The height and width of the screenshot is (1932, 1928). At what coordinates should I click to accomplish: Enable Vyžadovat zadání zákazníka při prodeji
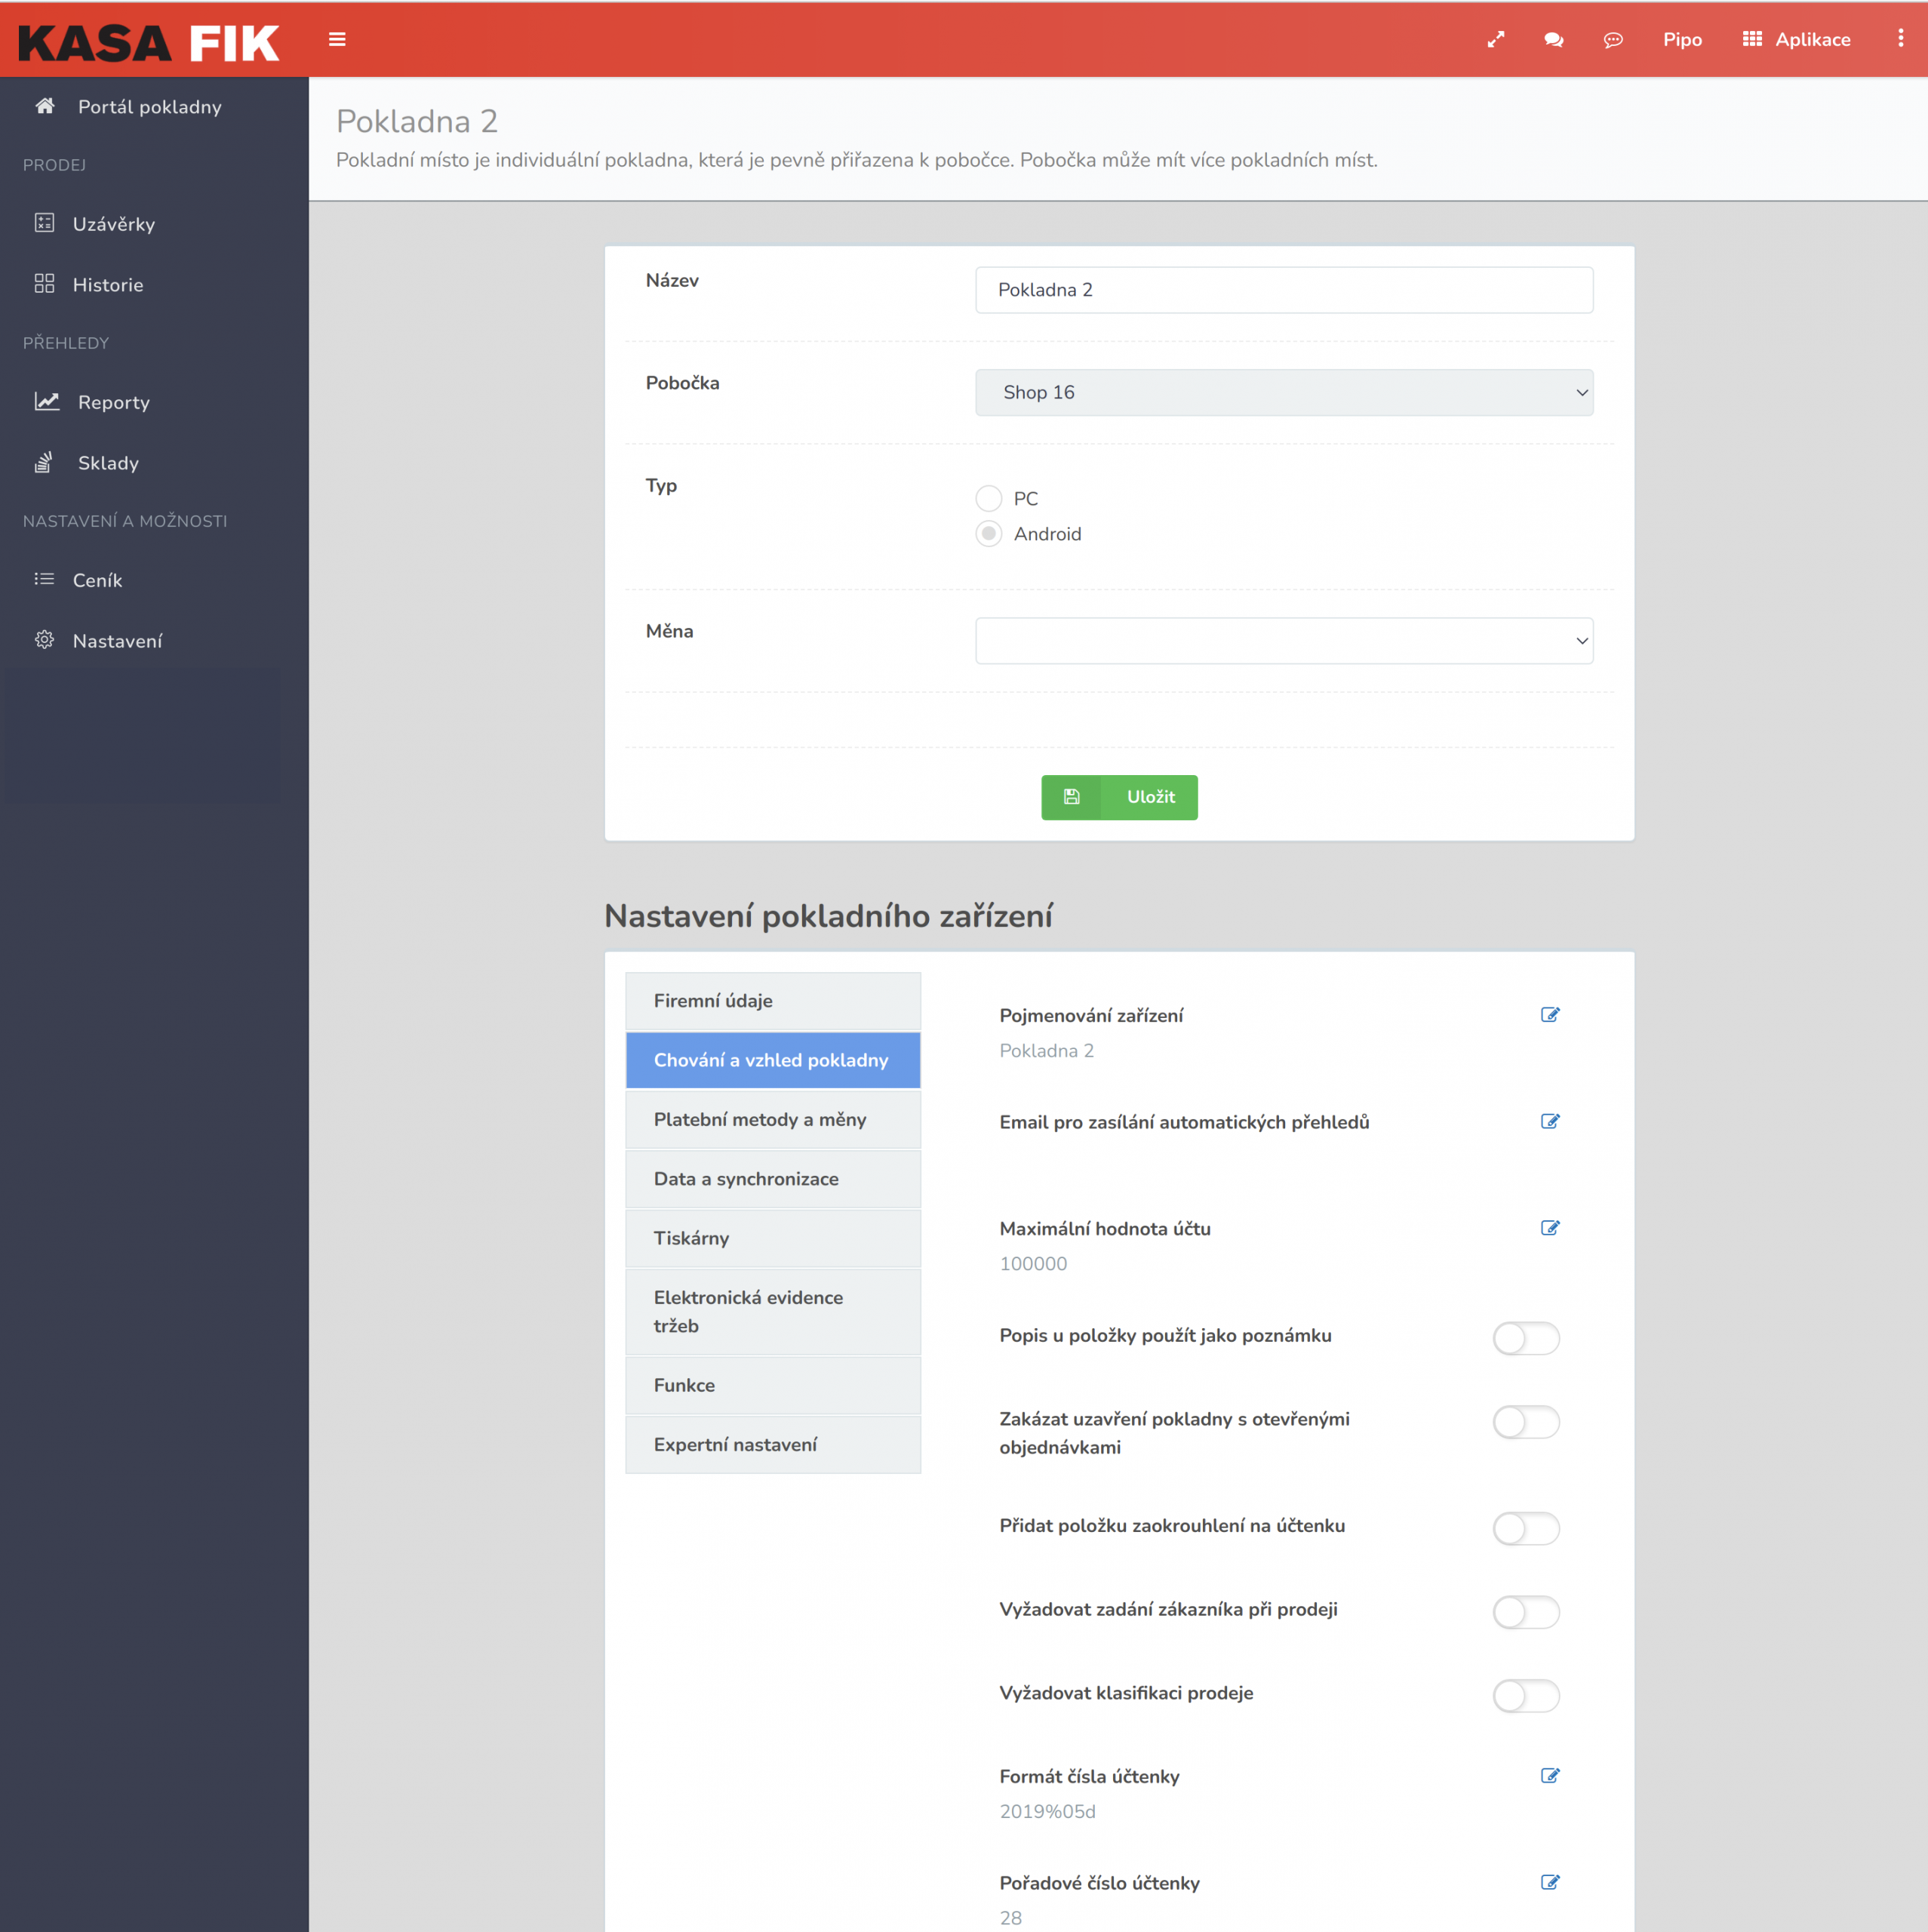pos(1526,1612)
